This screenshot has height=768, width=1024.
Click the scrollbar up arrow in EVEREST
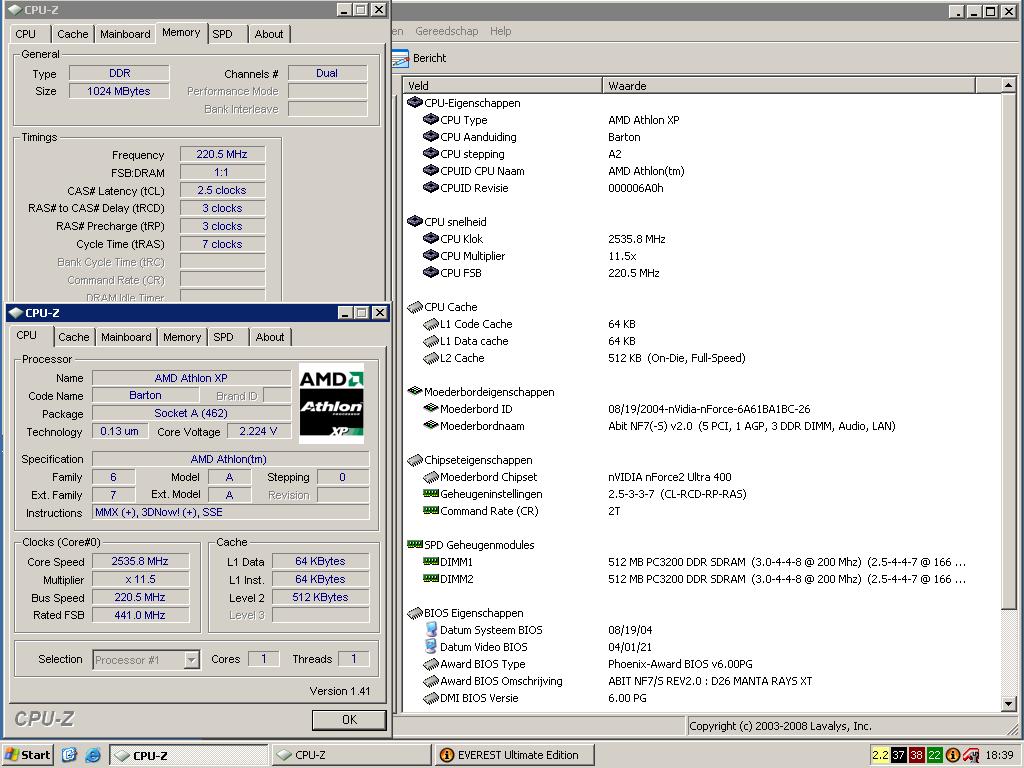(1008, 85)
